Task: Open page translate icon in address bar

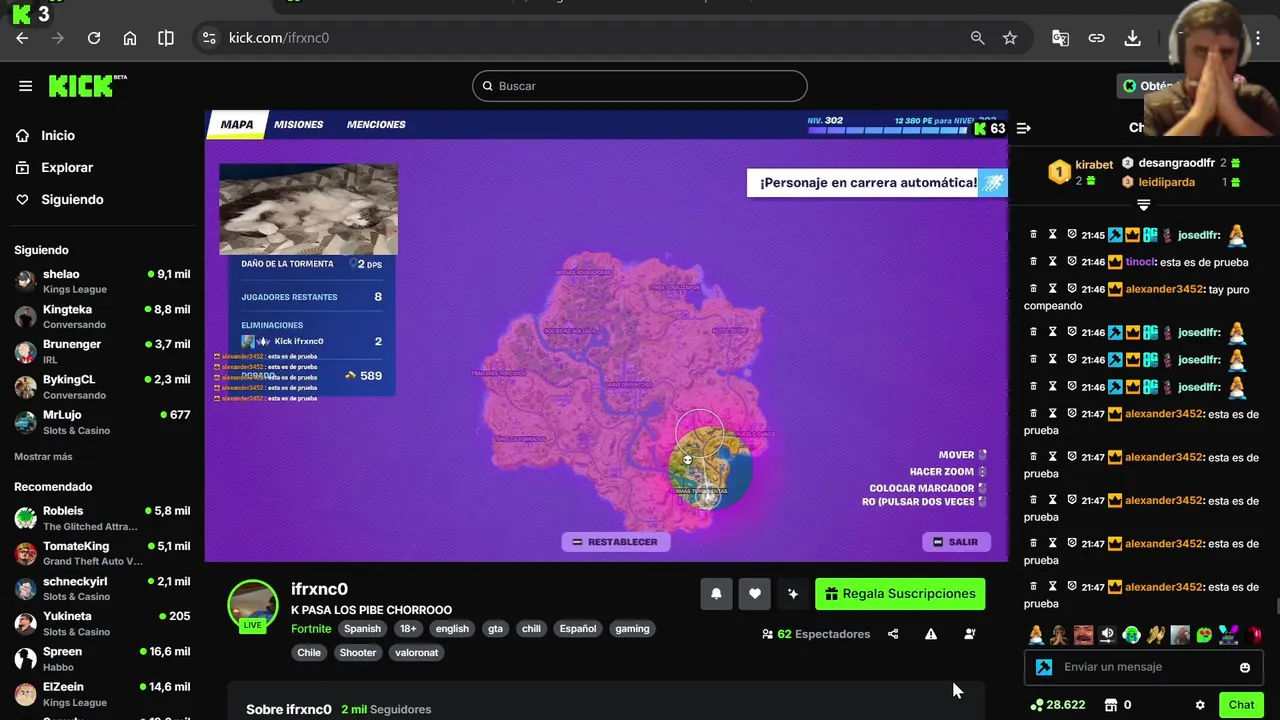Action: [x=1060, y=38]
